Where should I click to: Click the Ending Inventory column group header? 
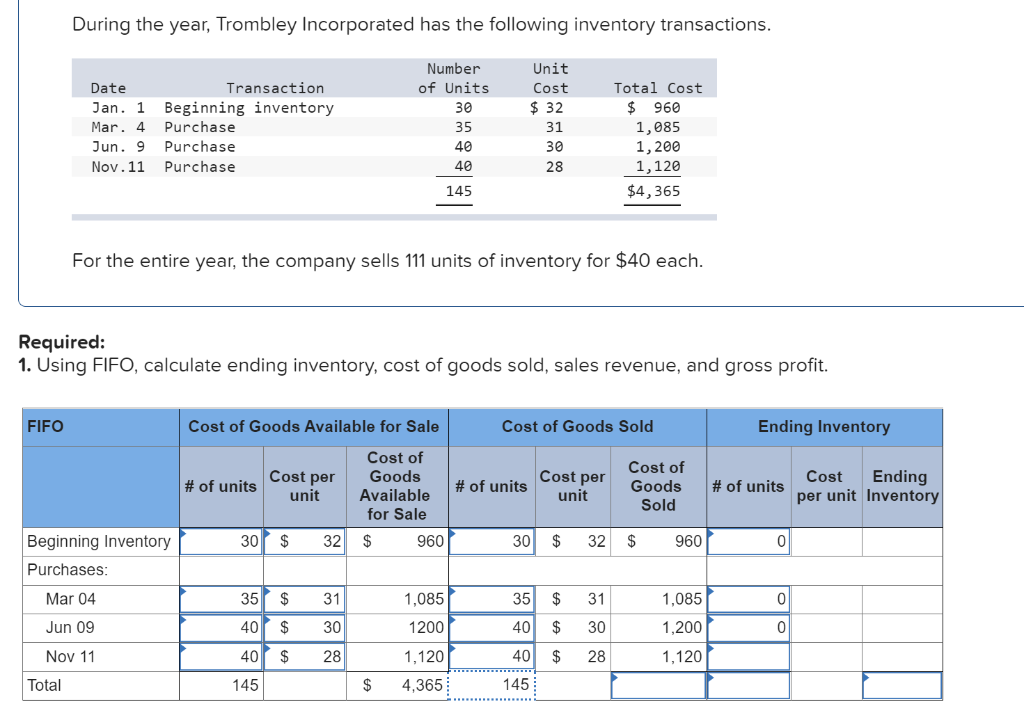click(x=825, y=427)
